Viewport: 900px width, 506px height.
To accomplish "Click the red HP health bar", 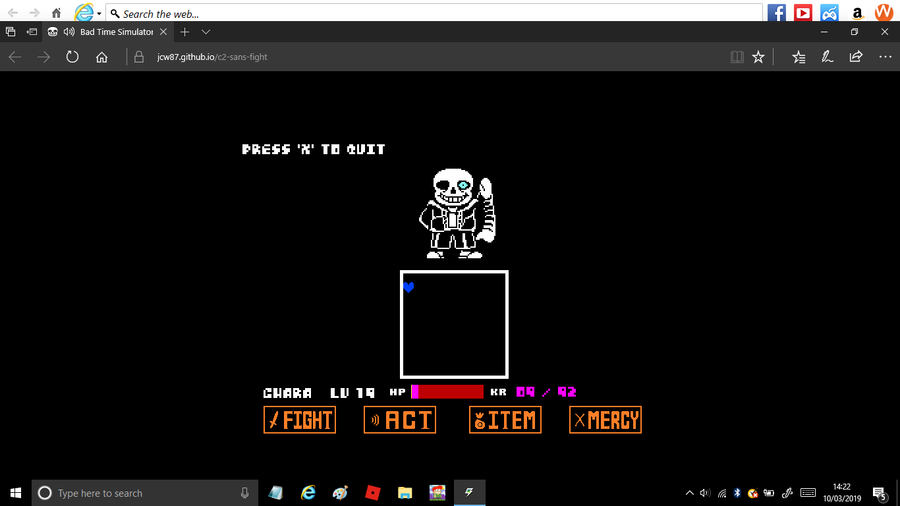I will pyautogui.click(x=448, y=392).
